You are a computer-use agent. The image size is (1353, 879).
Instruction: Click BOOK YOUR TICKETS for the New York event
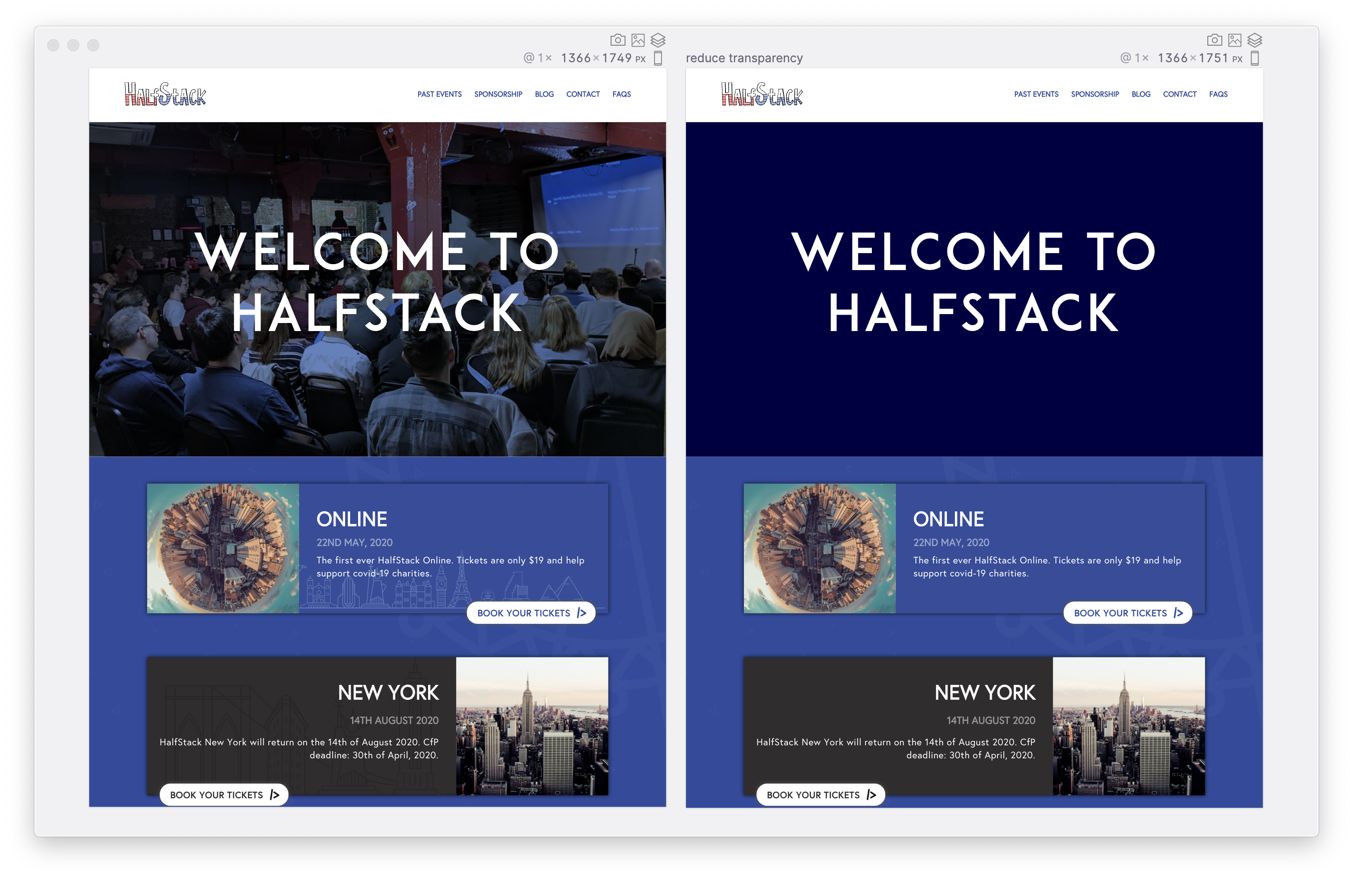224,794
